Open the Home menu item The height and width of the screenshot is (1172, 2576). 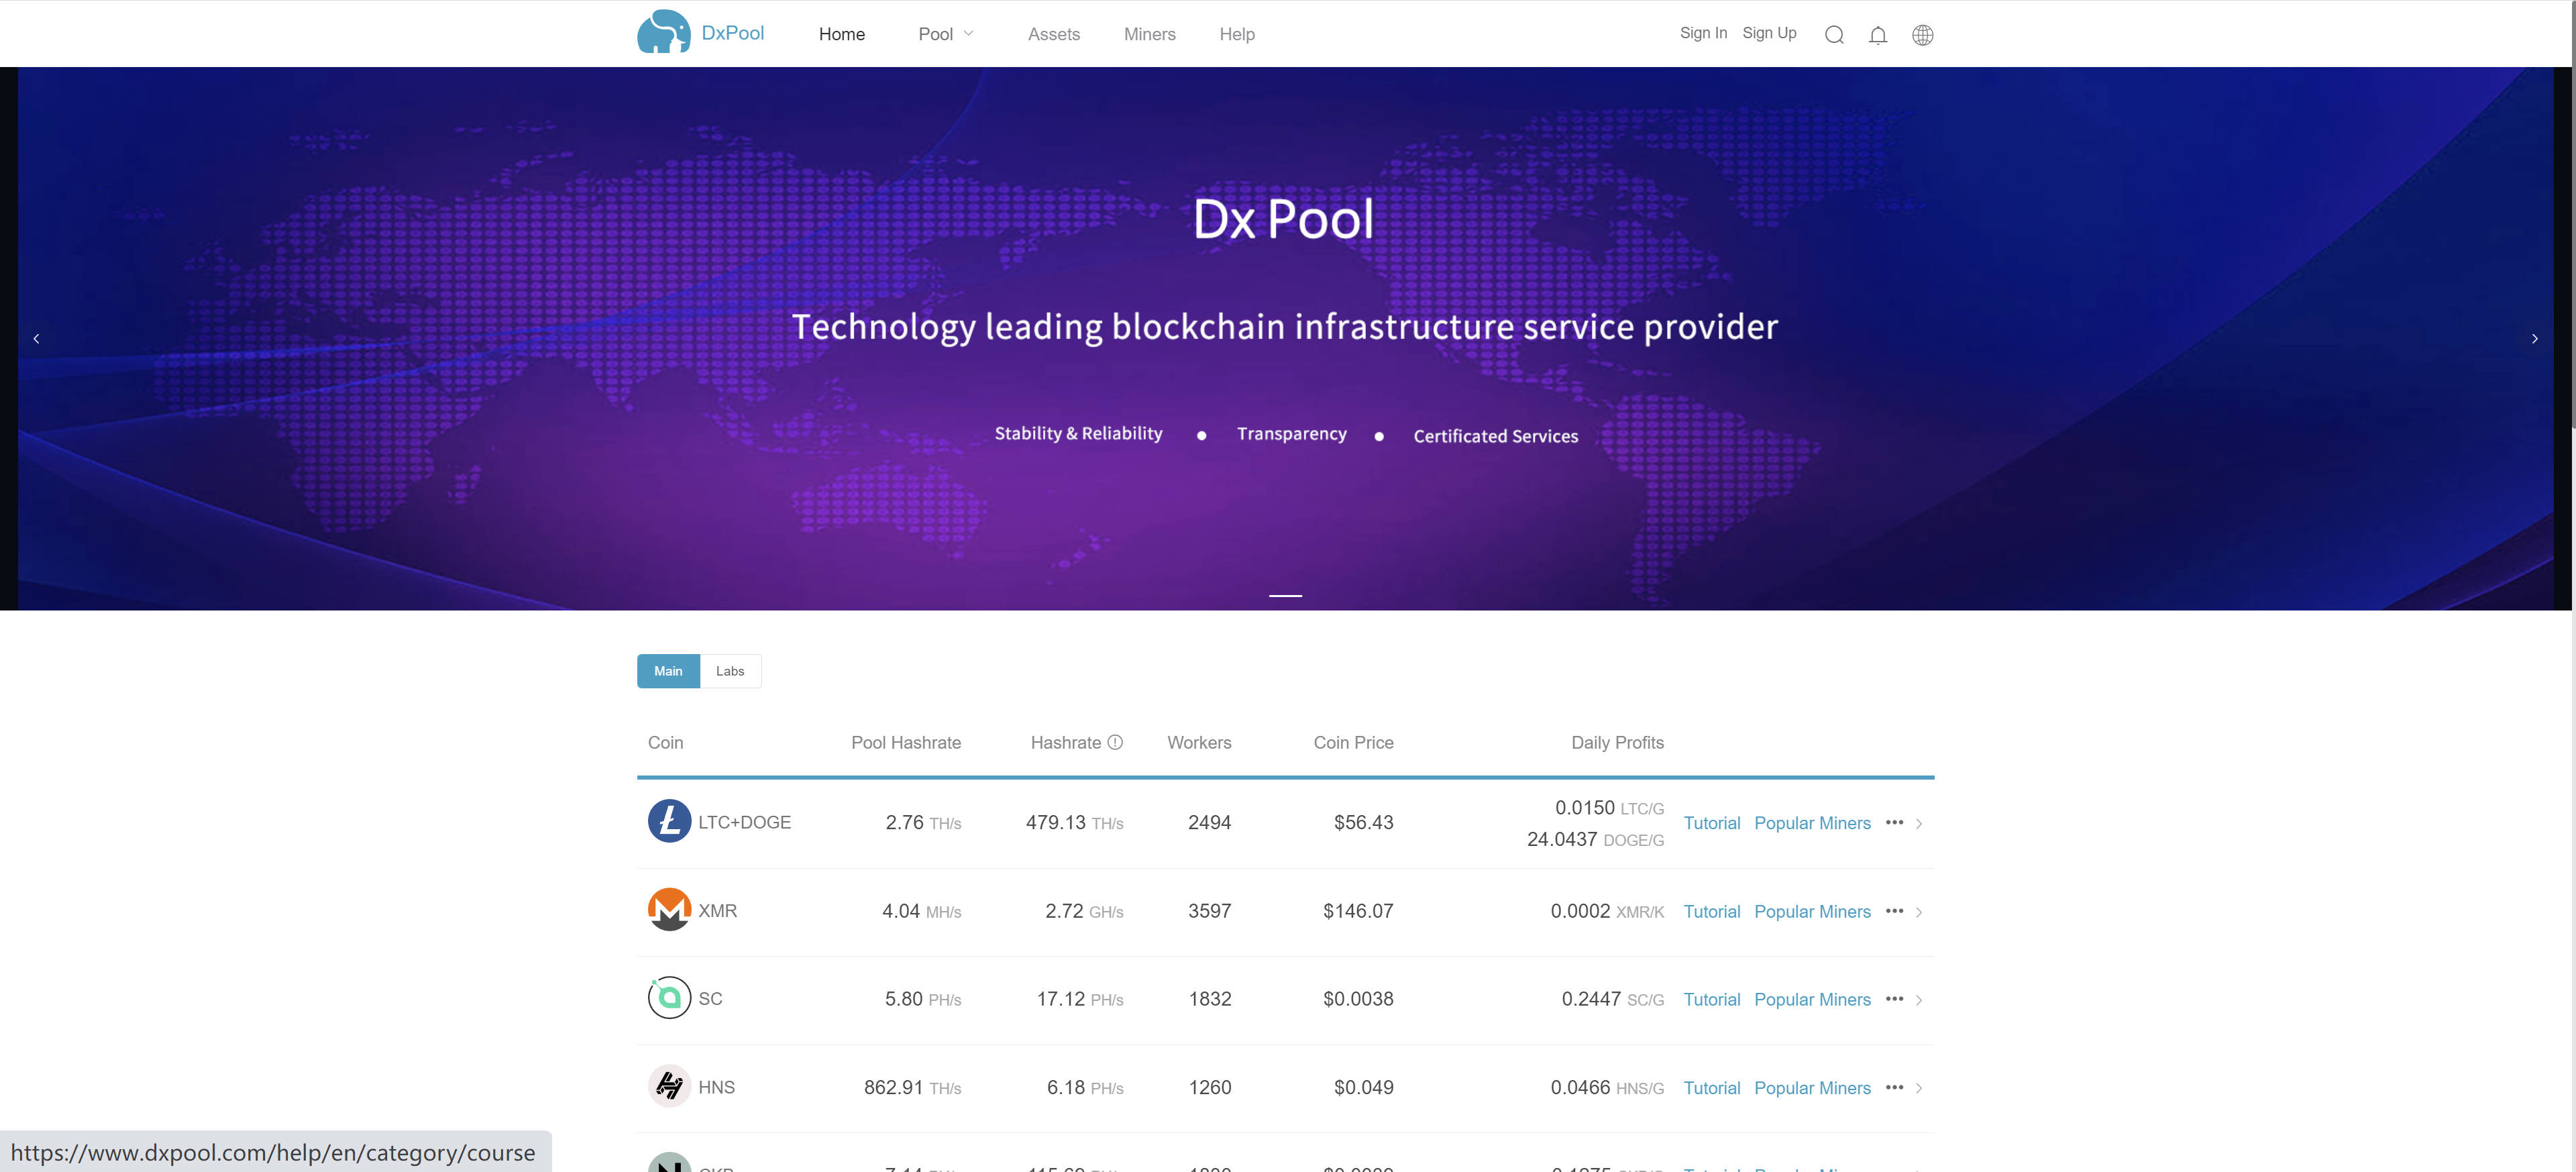coord(842,34)
